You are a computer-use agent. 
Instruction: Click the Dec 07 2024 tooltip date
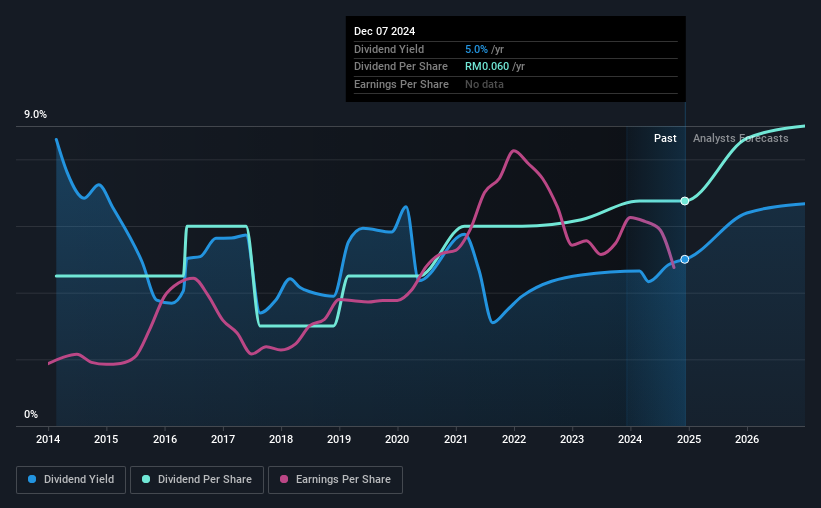384,31
